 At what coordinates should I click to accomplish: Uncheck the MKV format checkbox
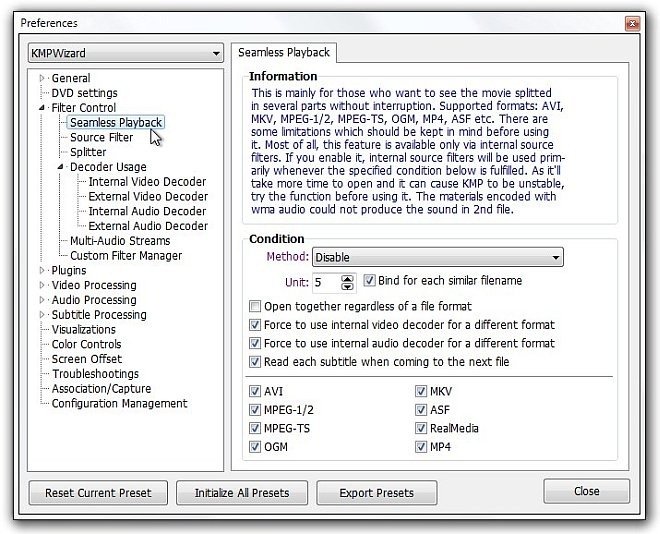point(421,391)
